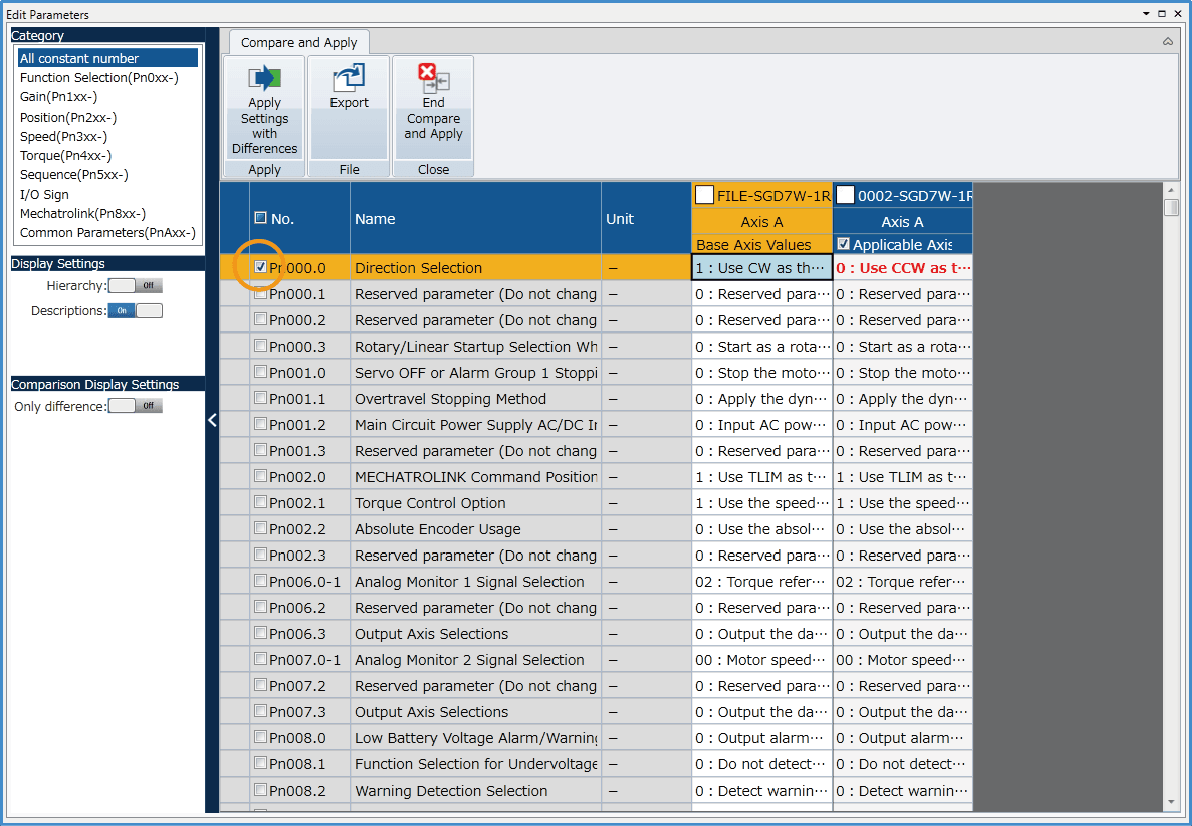The image size is (1192, 826).
Task: Enable the Only difference switch
Action: click(135, 406)
